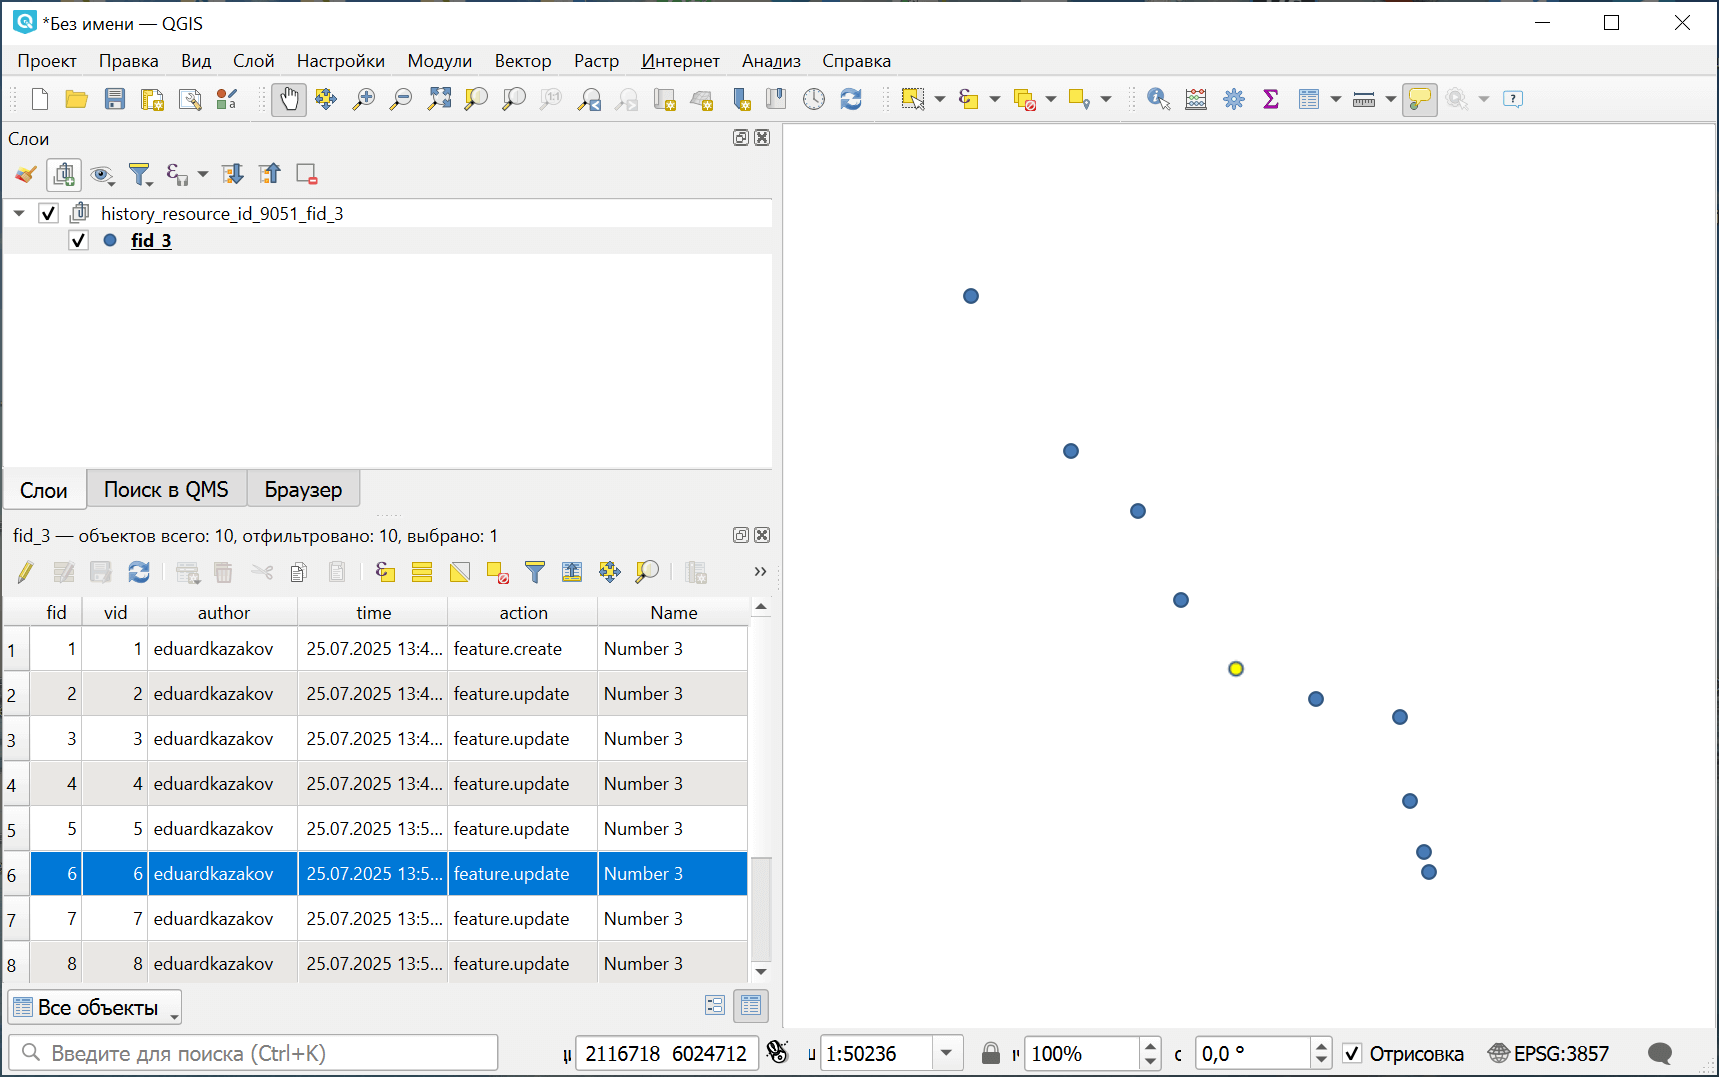Open the Statistical Summary sigma icon
Viewport: 1719px width, 1077px height.
click(x=1271, y=99)
